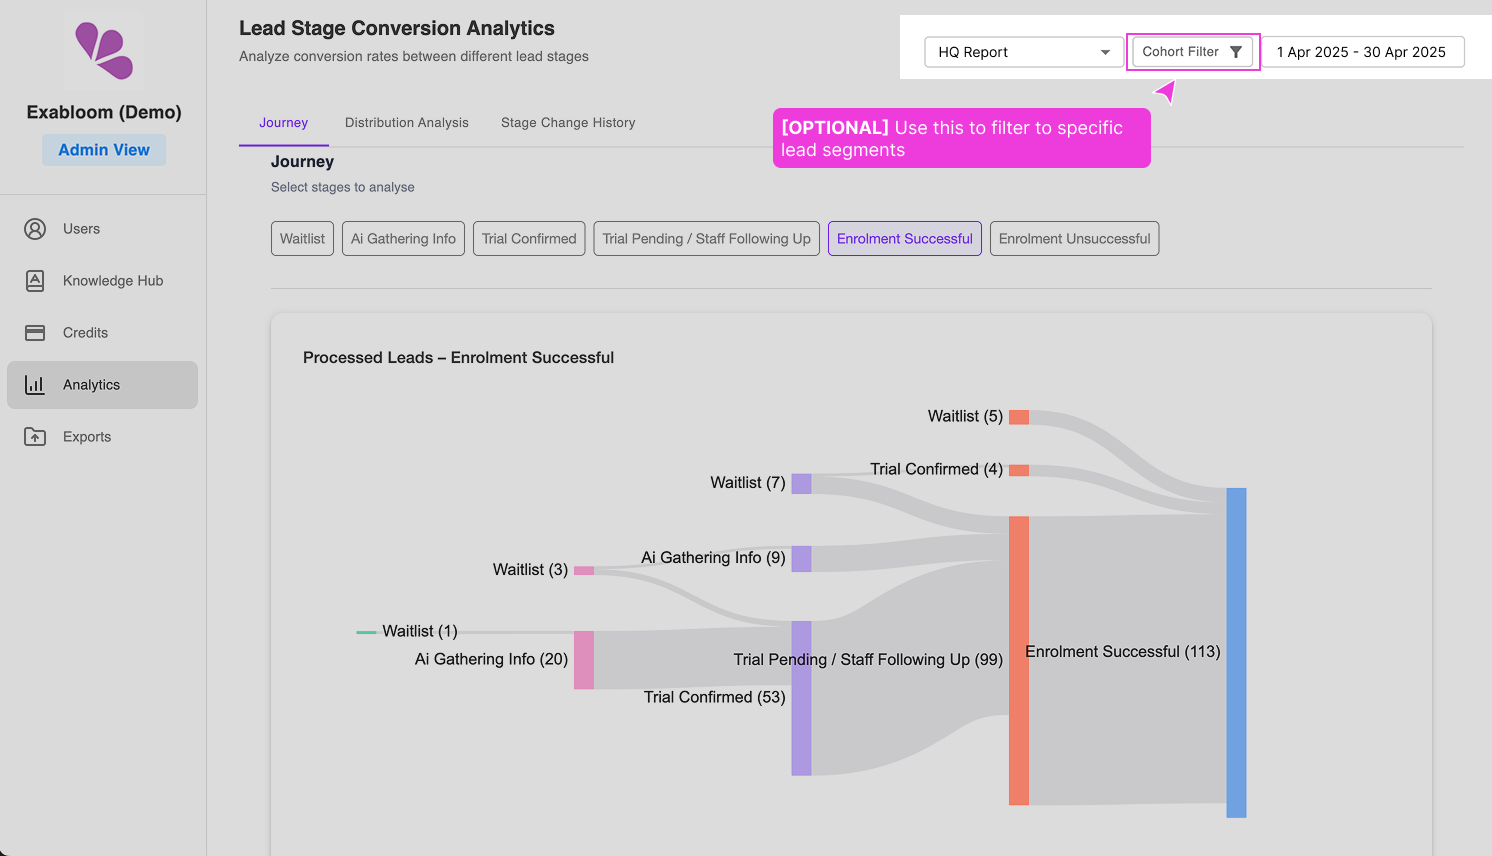Image resolution: width=1492 pixels, height=856 pixels.
Task: Deselect the Enrolment Successful stage chip
Action: (x=904, y=239)
